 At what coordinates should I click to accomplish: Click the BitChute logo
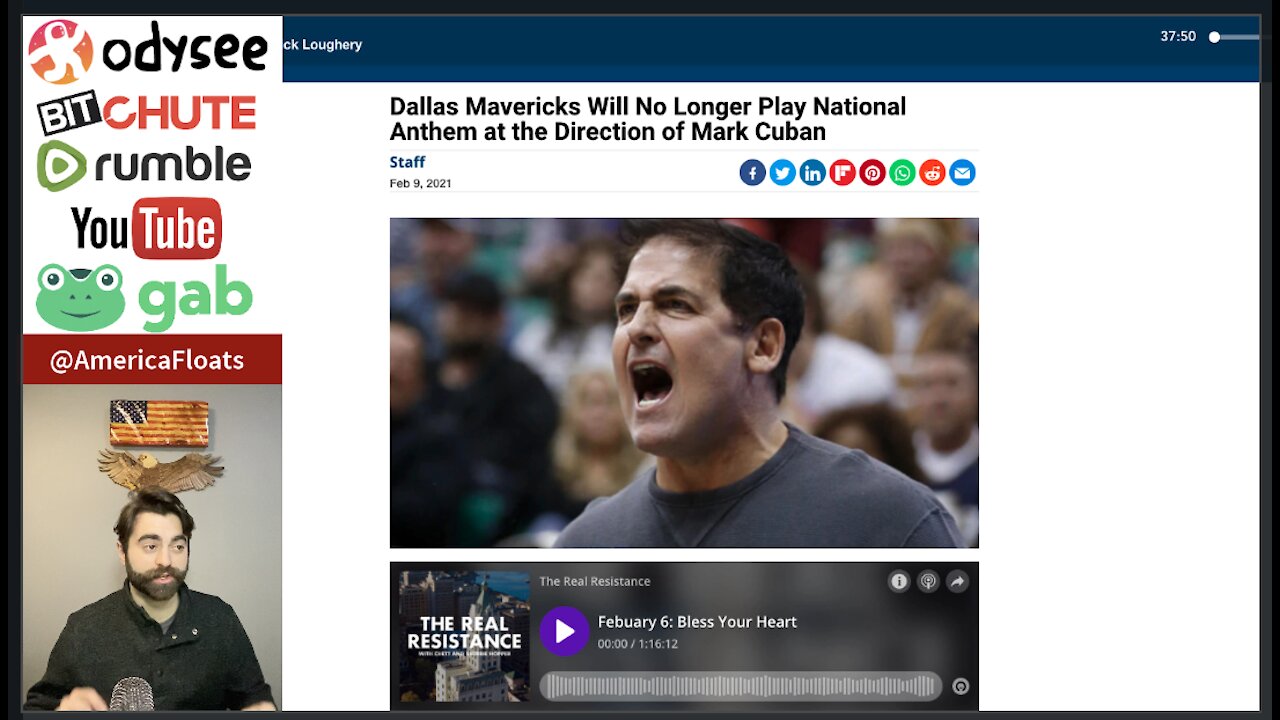[x=147, y=112]
